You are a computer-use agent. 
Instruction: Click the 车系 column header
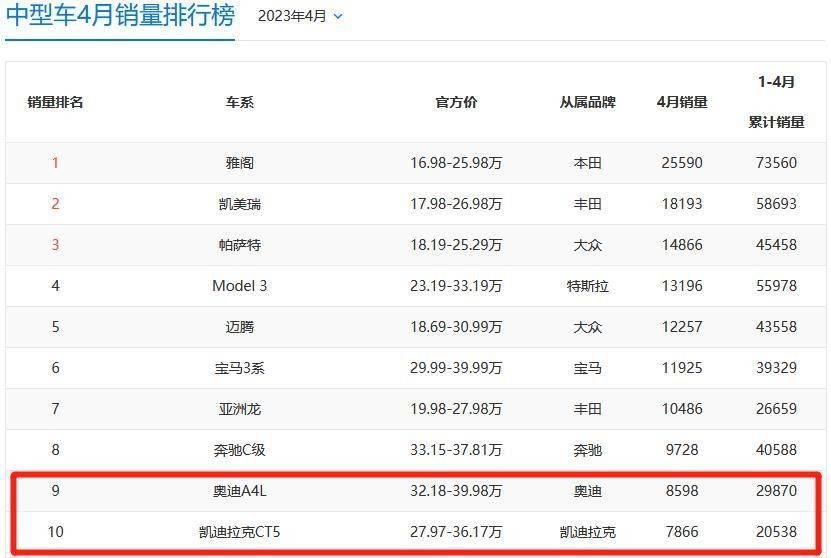240,102
